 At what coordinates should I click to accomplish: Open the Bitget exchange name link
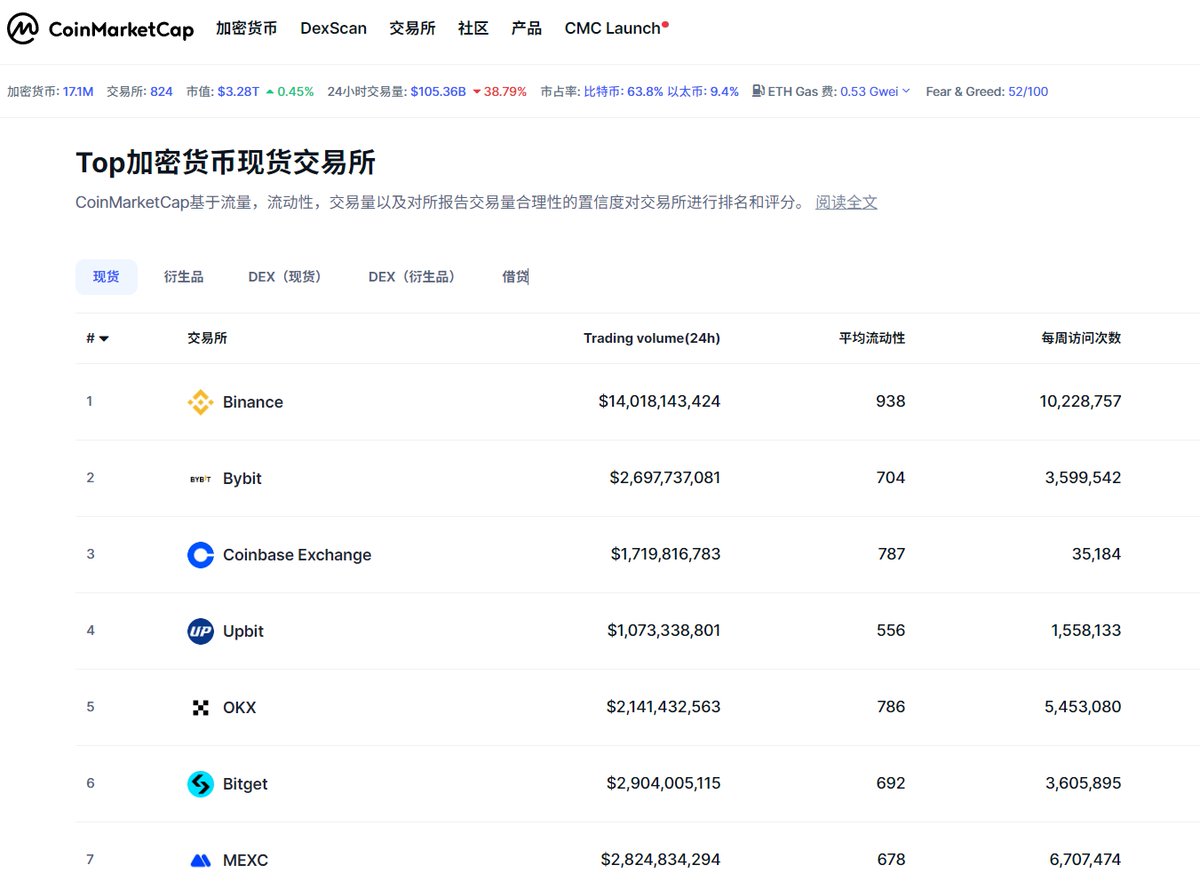[245, 784]
